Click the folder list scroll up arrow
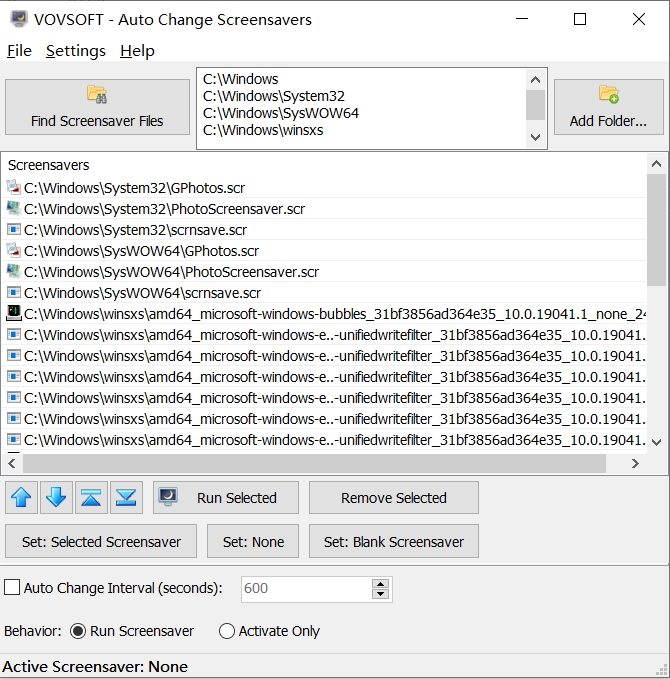The height and width of the screenshot is (679, 670). (x=535, y=80)
